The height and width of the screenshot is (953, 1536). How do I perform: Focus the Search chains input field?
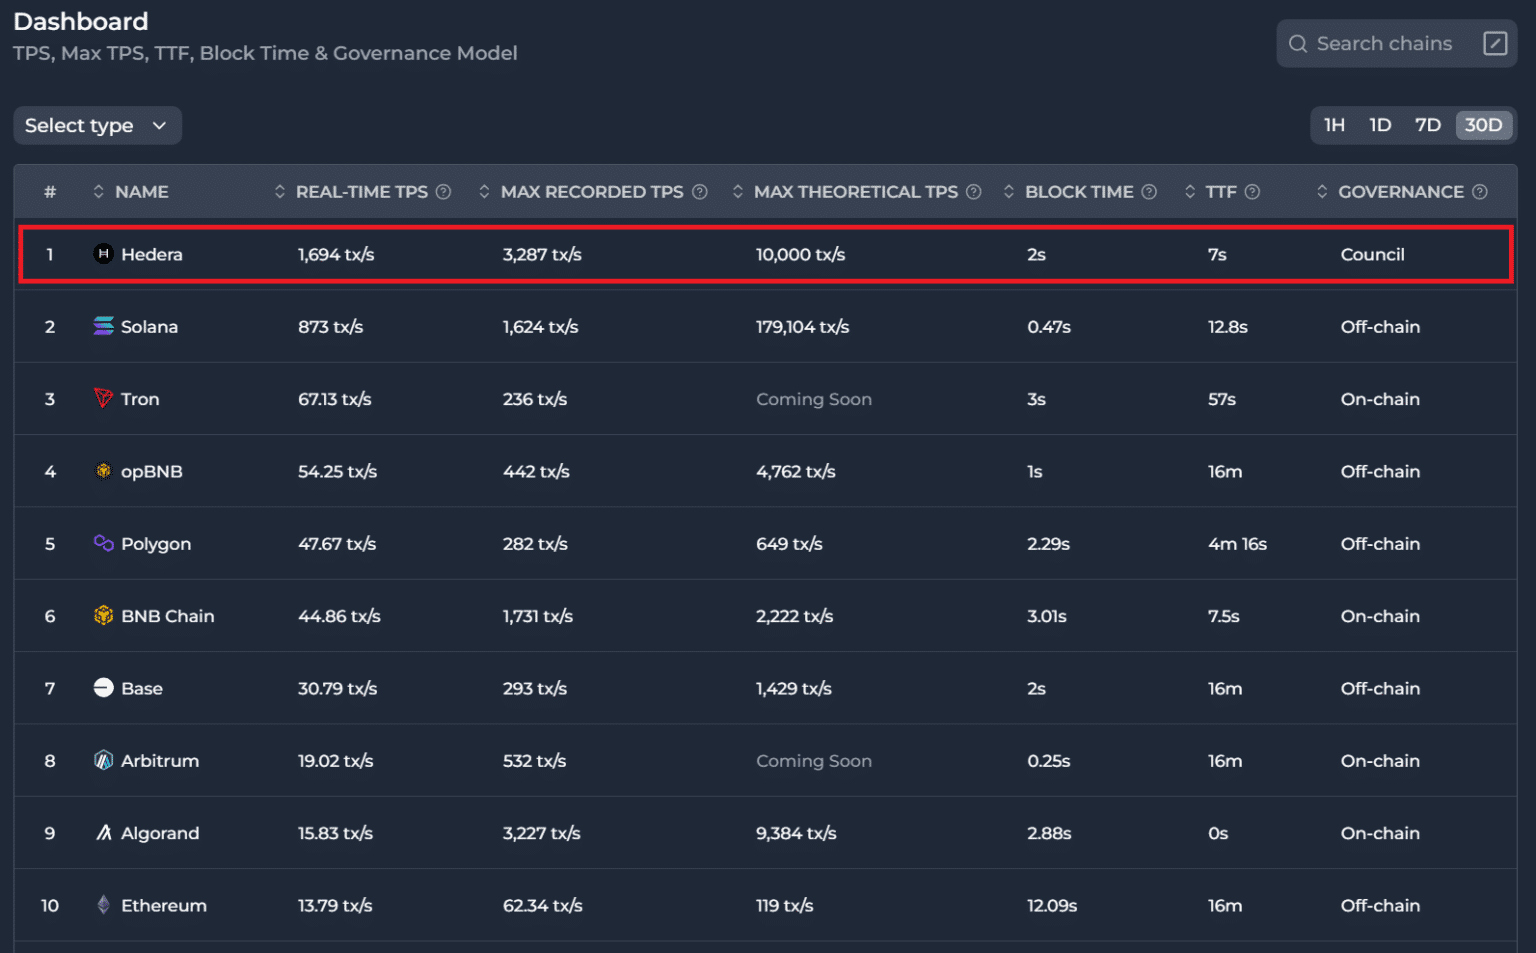(x=1383, y=43)
